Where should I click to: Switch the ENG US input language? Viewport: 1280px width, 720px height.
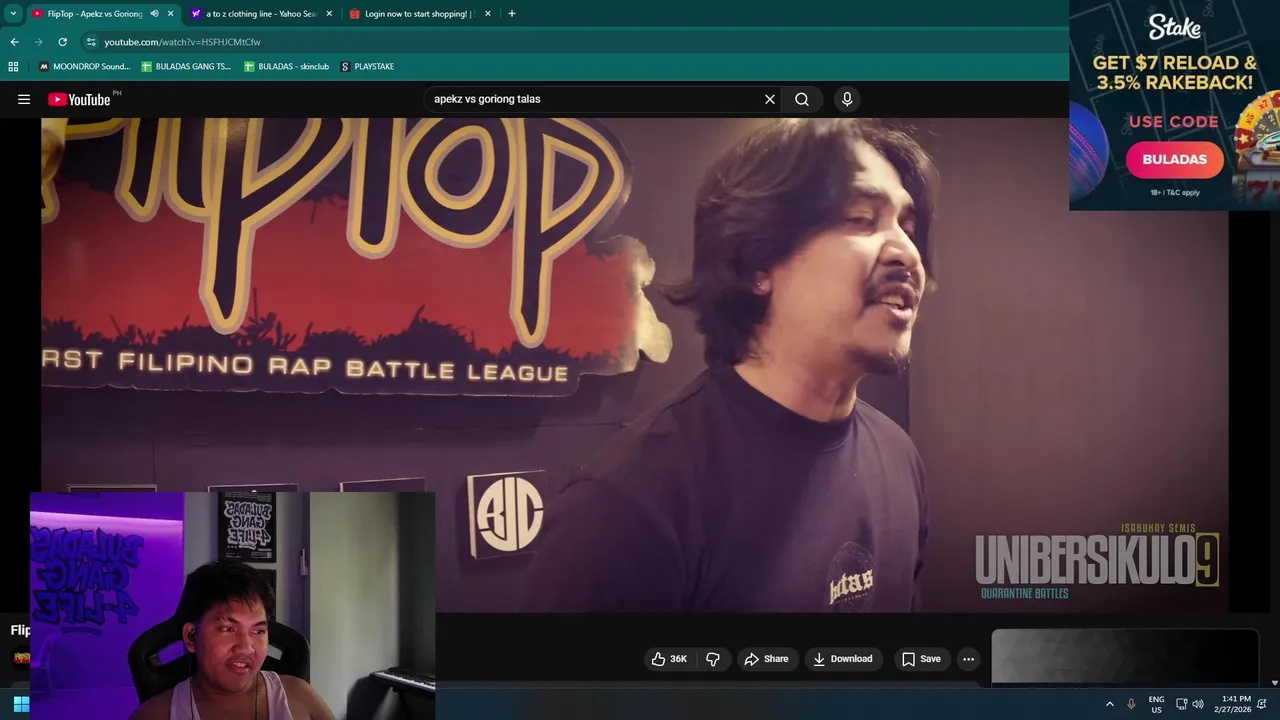pyautogui.click(x=1156, y=704)
